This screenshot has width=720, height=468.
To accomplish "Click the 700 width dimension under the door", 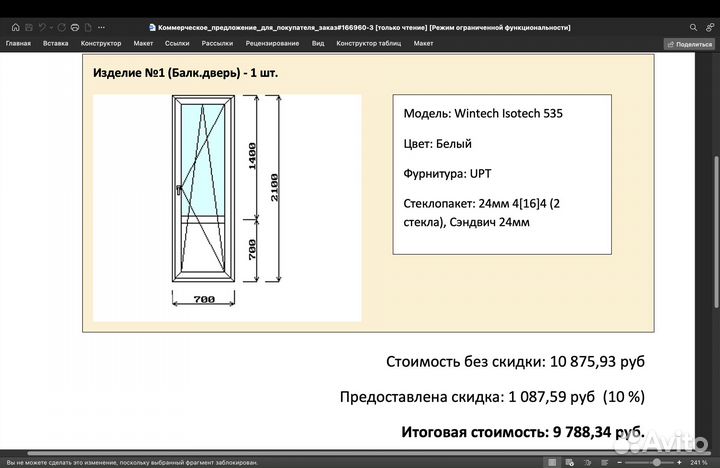I will (x=204, y=299).
